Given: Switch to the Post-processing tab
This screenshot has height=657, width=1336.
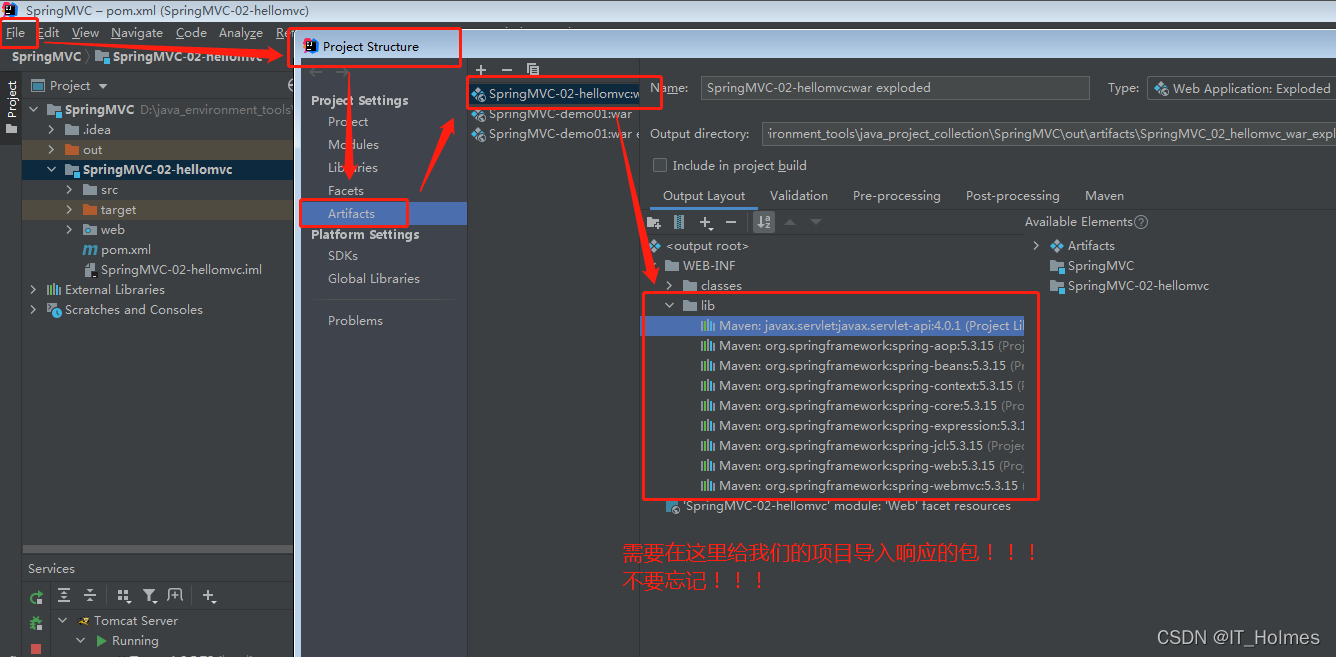Looking at the screenshot, I should tap(1013, 196).
